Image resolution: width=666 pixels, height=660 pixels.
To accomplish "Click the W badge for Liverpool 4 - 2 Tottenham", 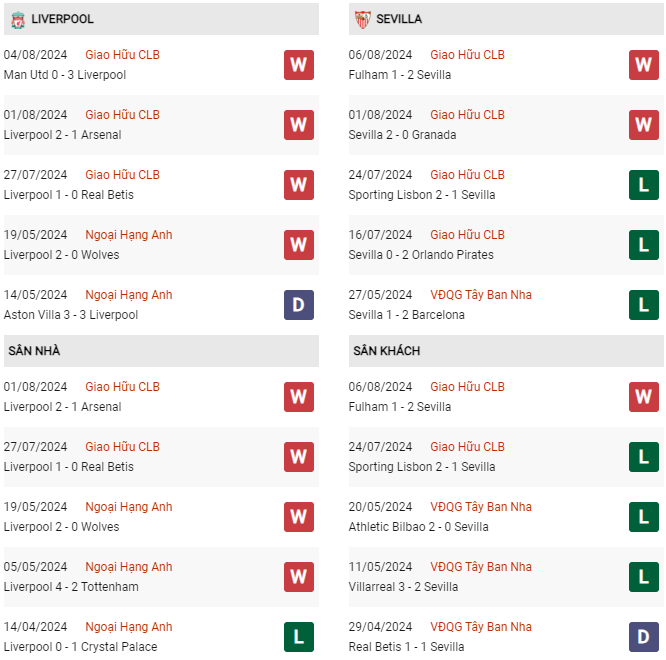I will [x=298, y=577].
